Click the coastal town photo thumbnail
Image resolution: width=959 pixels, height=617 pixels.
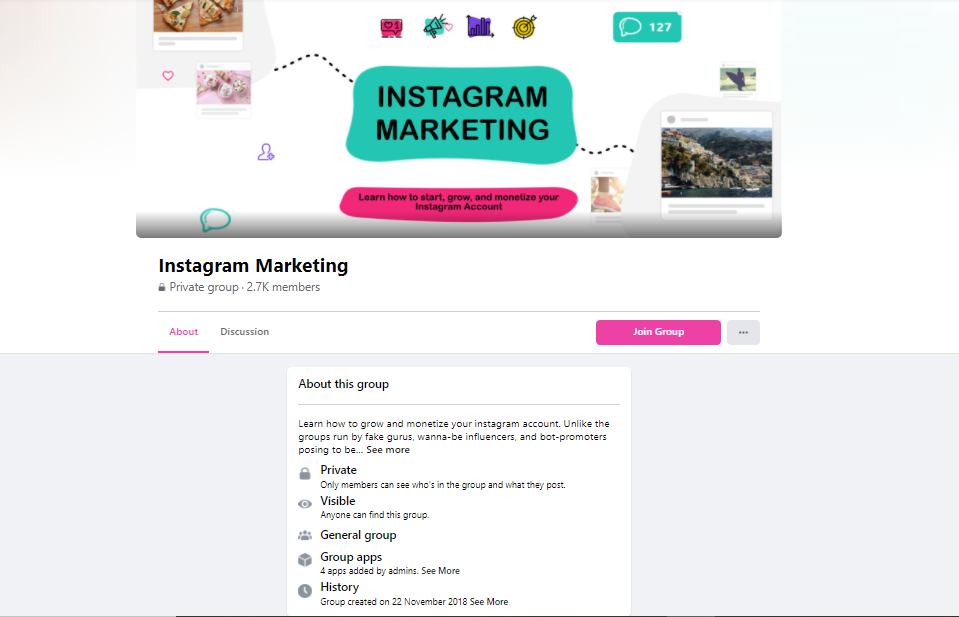coord(716,162)
